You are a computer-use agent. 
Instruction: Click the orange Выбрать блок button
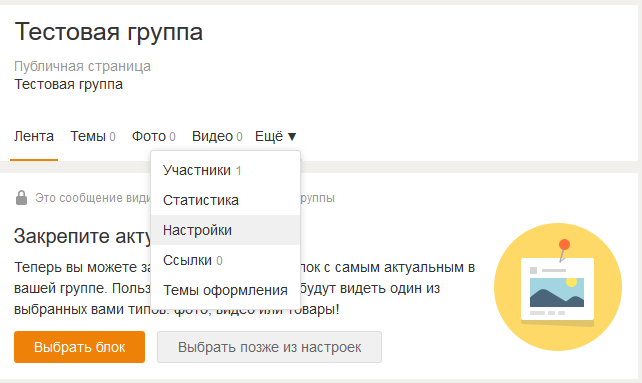point(79,347)
